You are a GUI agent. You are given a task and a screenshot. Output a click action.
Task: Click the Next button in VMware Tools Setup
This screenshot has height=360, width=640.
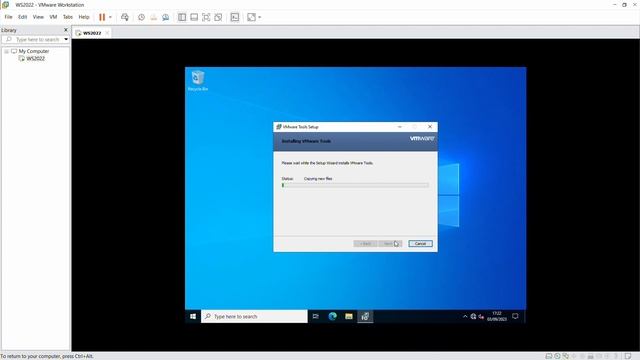coord(390,244)
